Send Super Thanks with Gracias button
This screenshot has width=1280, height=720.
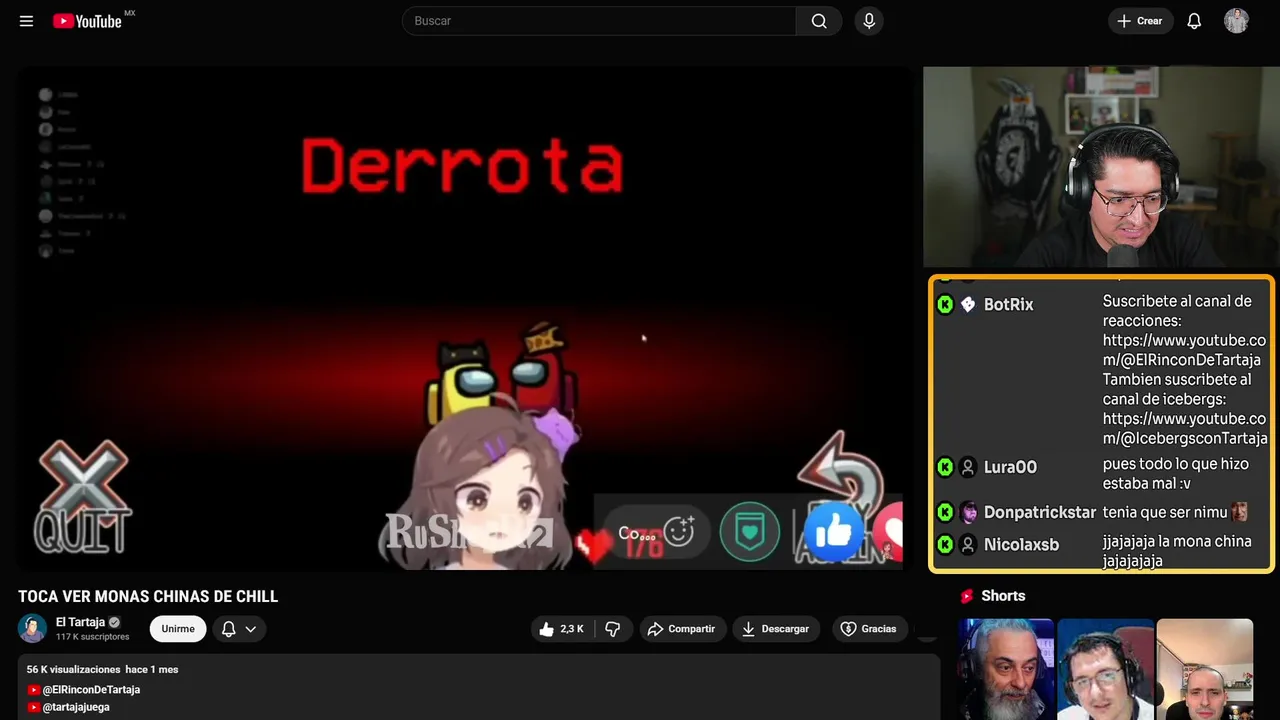pos(868,629)
